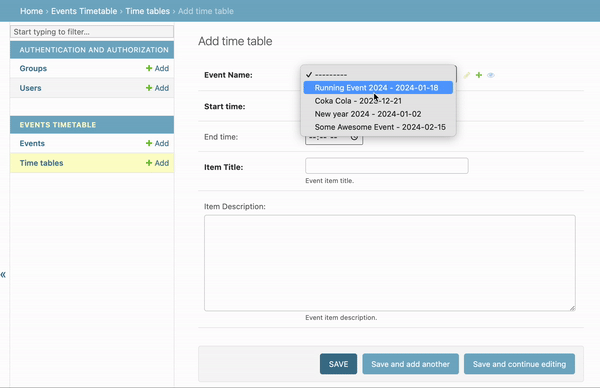Click the Add plus next to Groups
This screenshot has height=388, width=600.
click(157, 68)
